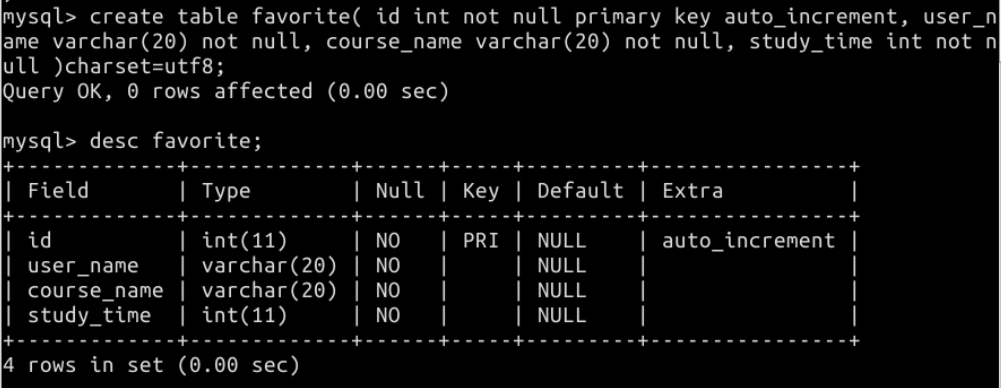
Task: Click the 'Type' column header
Action: coord(227,191)
